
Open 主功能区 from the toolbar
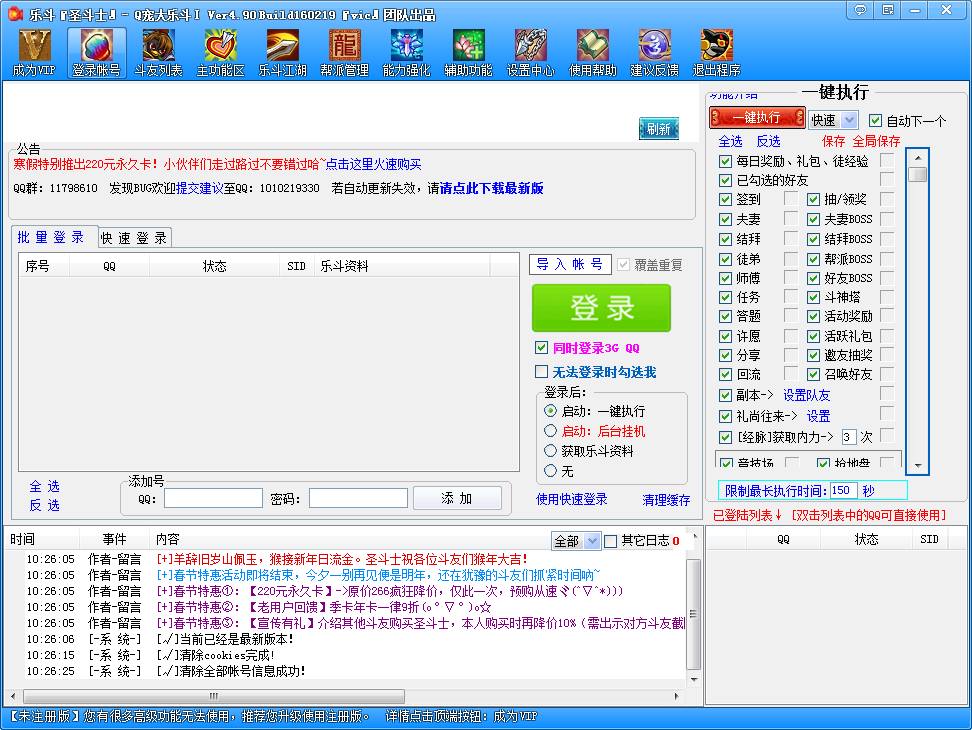220,50
